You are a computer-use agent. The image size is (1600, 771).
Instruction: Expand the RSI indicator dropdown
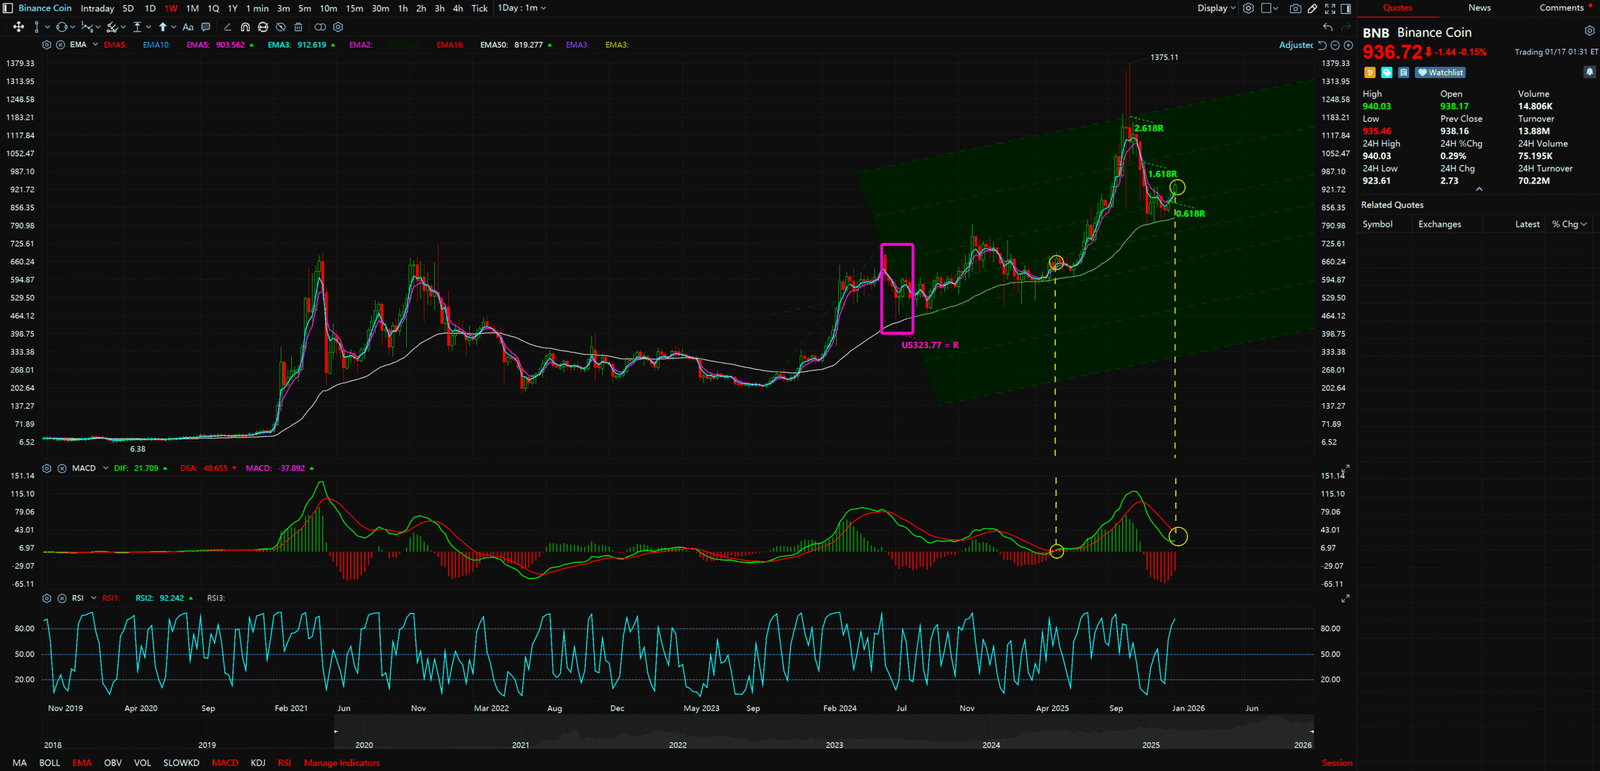pos(94,598)
